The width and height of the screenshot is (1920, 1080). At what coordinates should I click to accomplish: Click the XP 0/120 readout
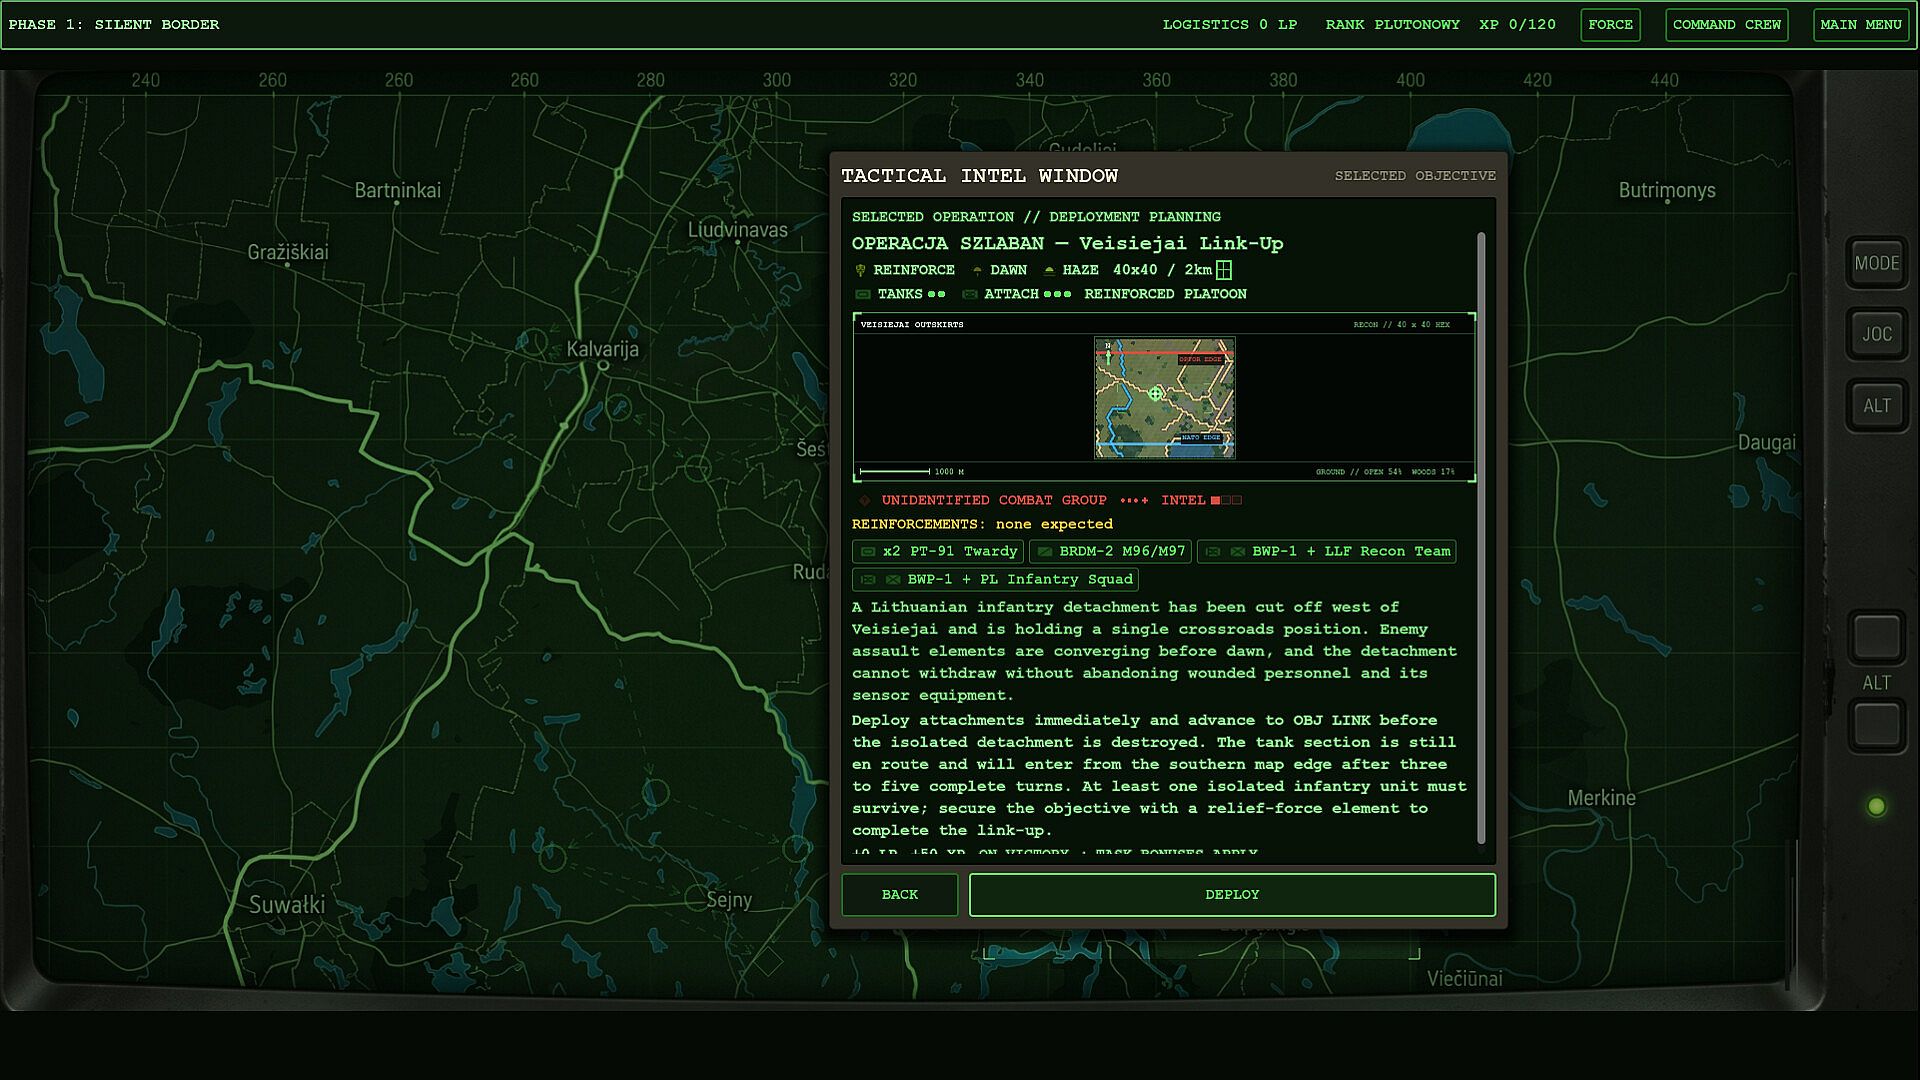(1518, 25)
